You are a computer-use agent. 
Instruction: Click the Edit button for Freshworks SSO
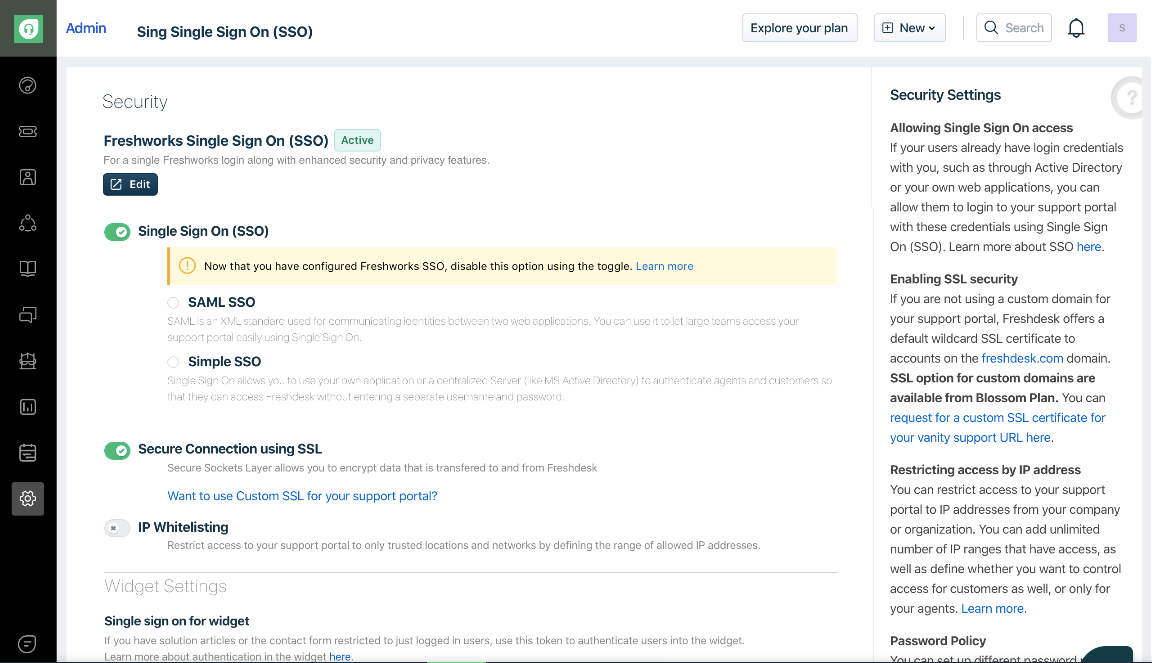(130, 185)
